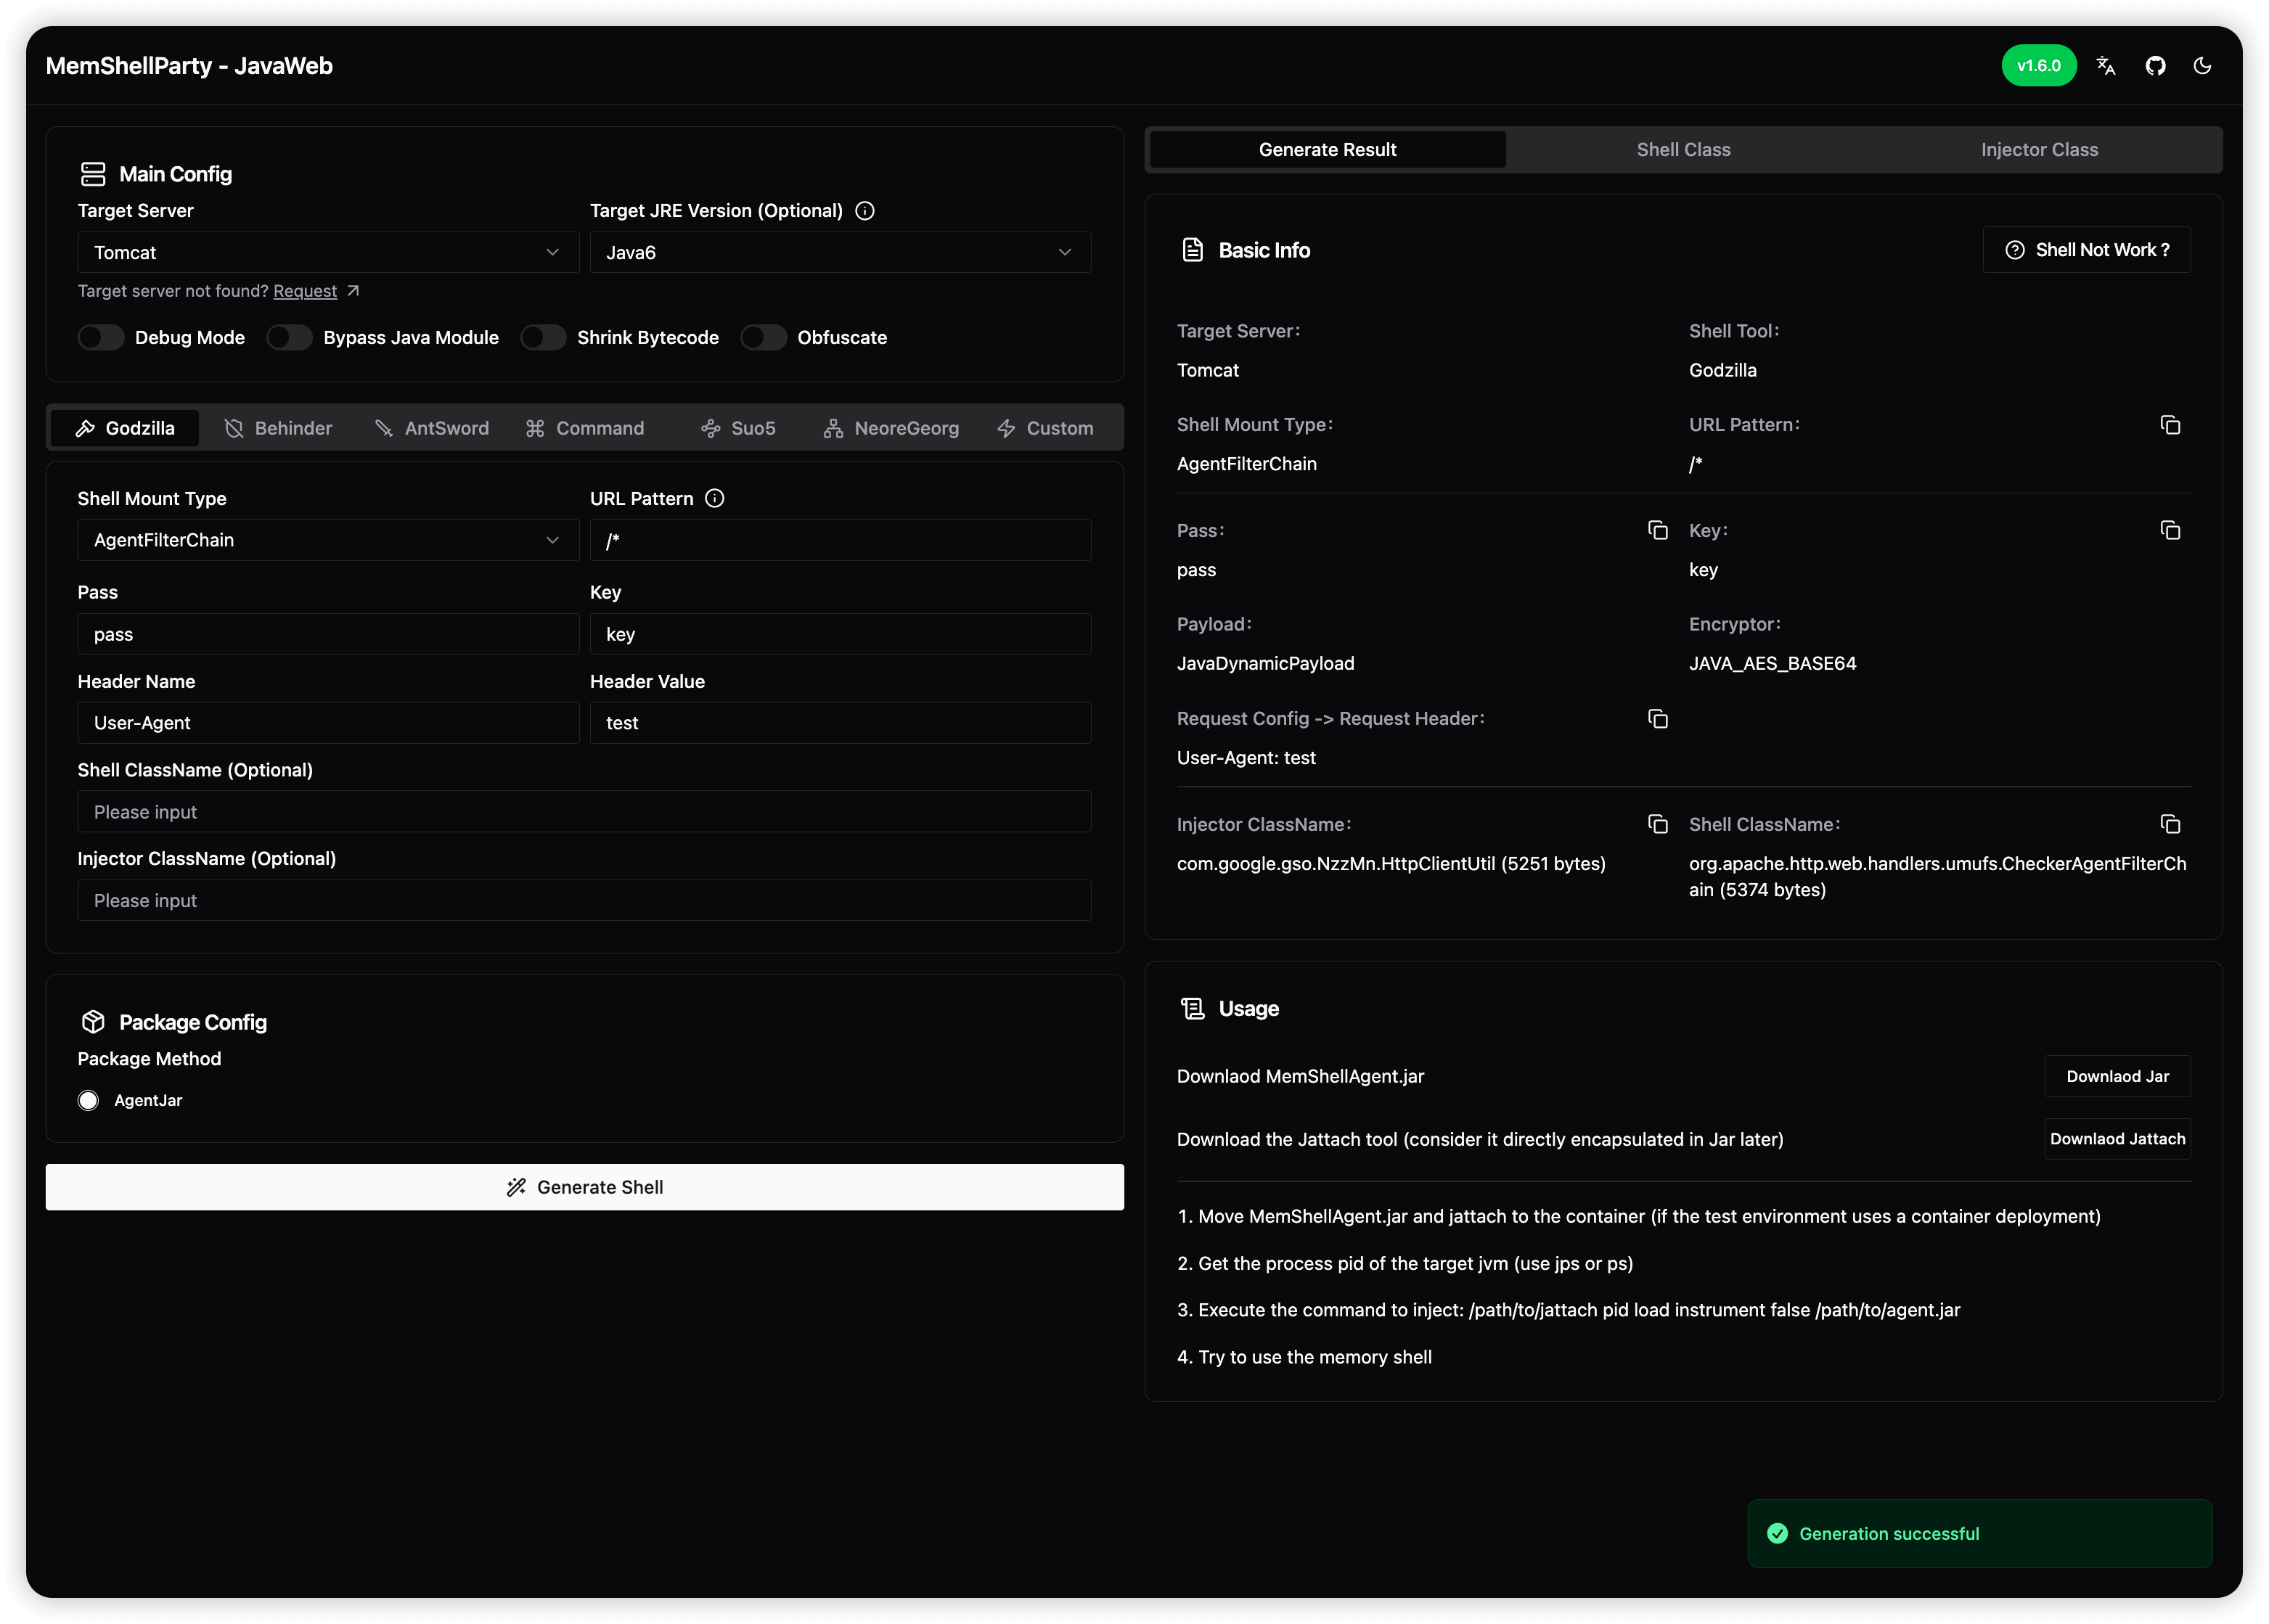Open the Shell Class tab
The height and width of the screenshot is (1624, 2269).
pos(1683,150)
